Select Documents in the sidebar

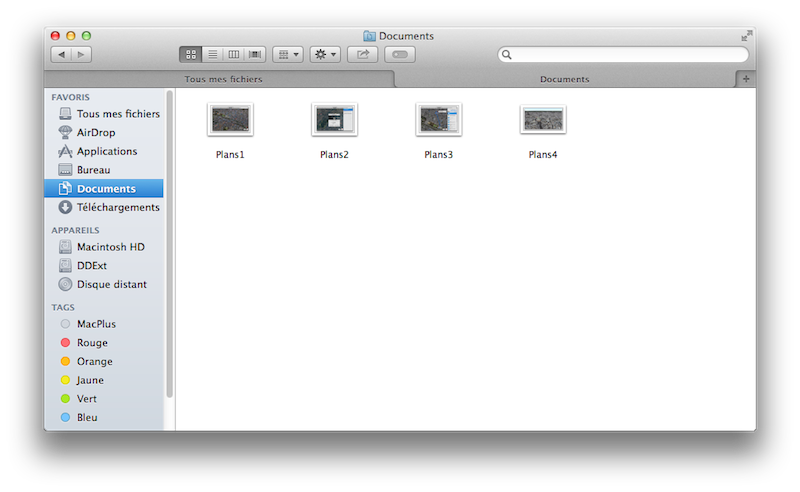[x=104, y=188]
